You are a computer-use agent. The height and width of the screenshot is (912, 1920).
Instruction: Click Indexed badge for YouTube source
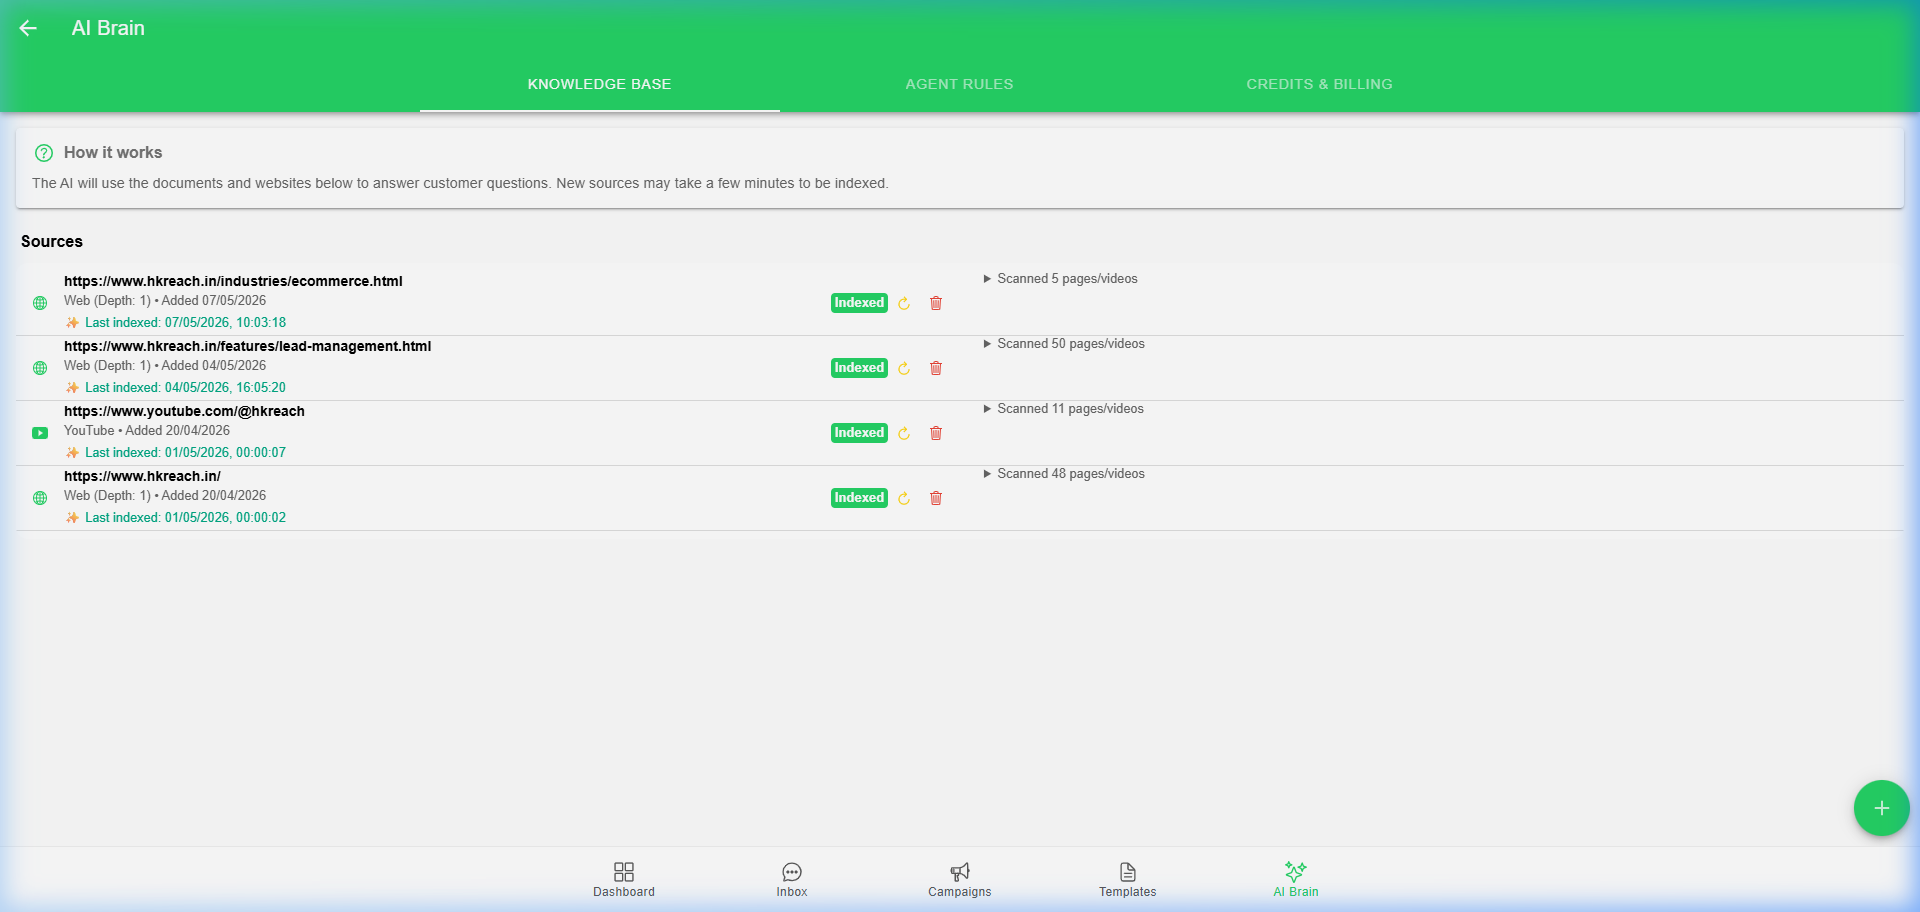pyautogui.click(x=859, y=433)
